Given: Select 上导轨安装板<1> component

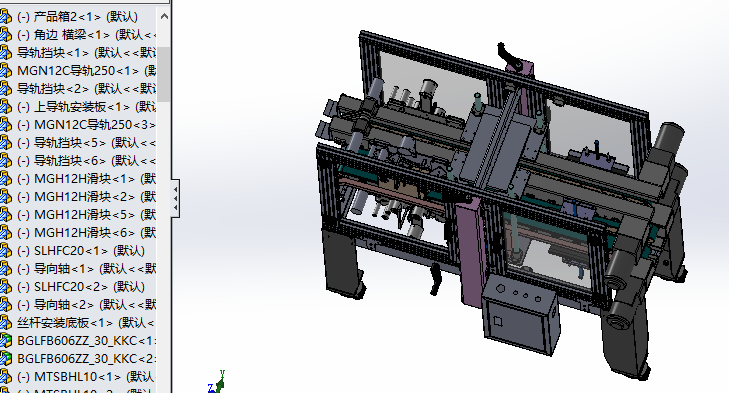Looking at the screenshot, I should point(86,107).
